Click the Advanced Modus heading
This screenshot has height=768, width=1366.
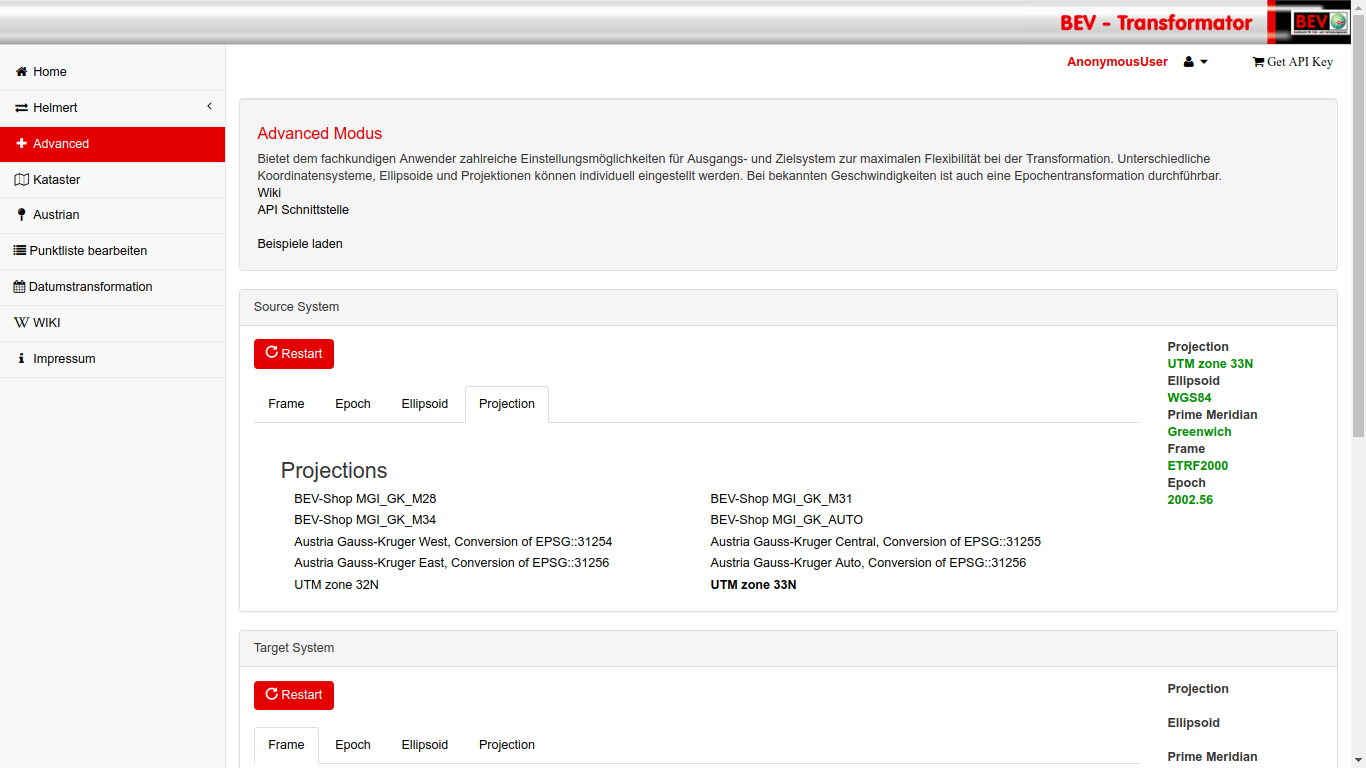319,134
